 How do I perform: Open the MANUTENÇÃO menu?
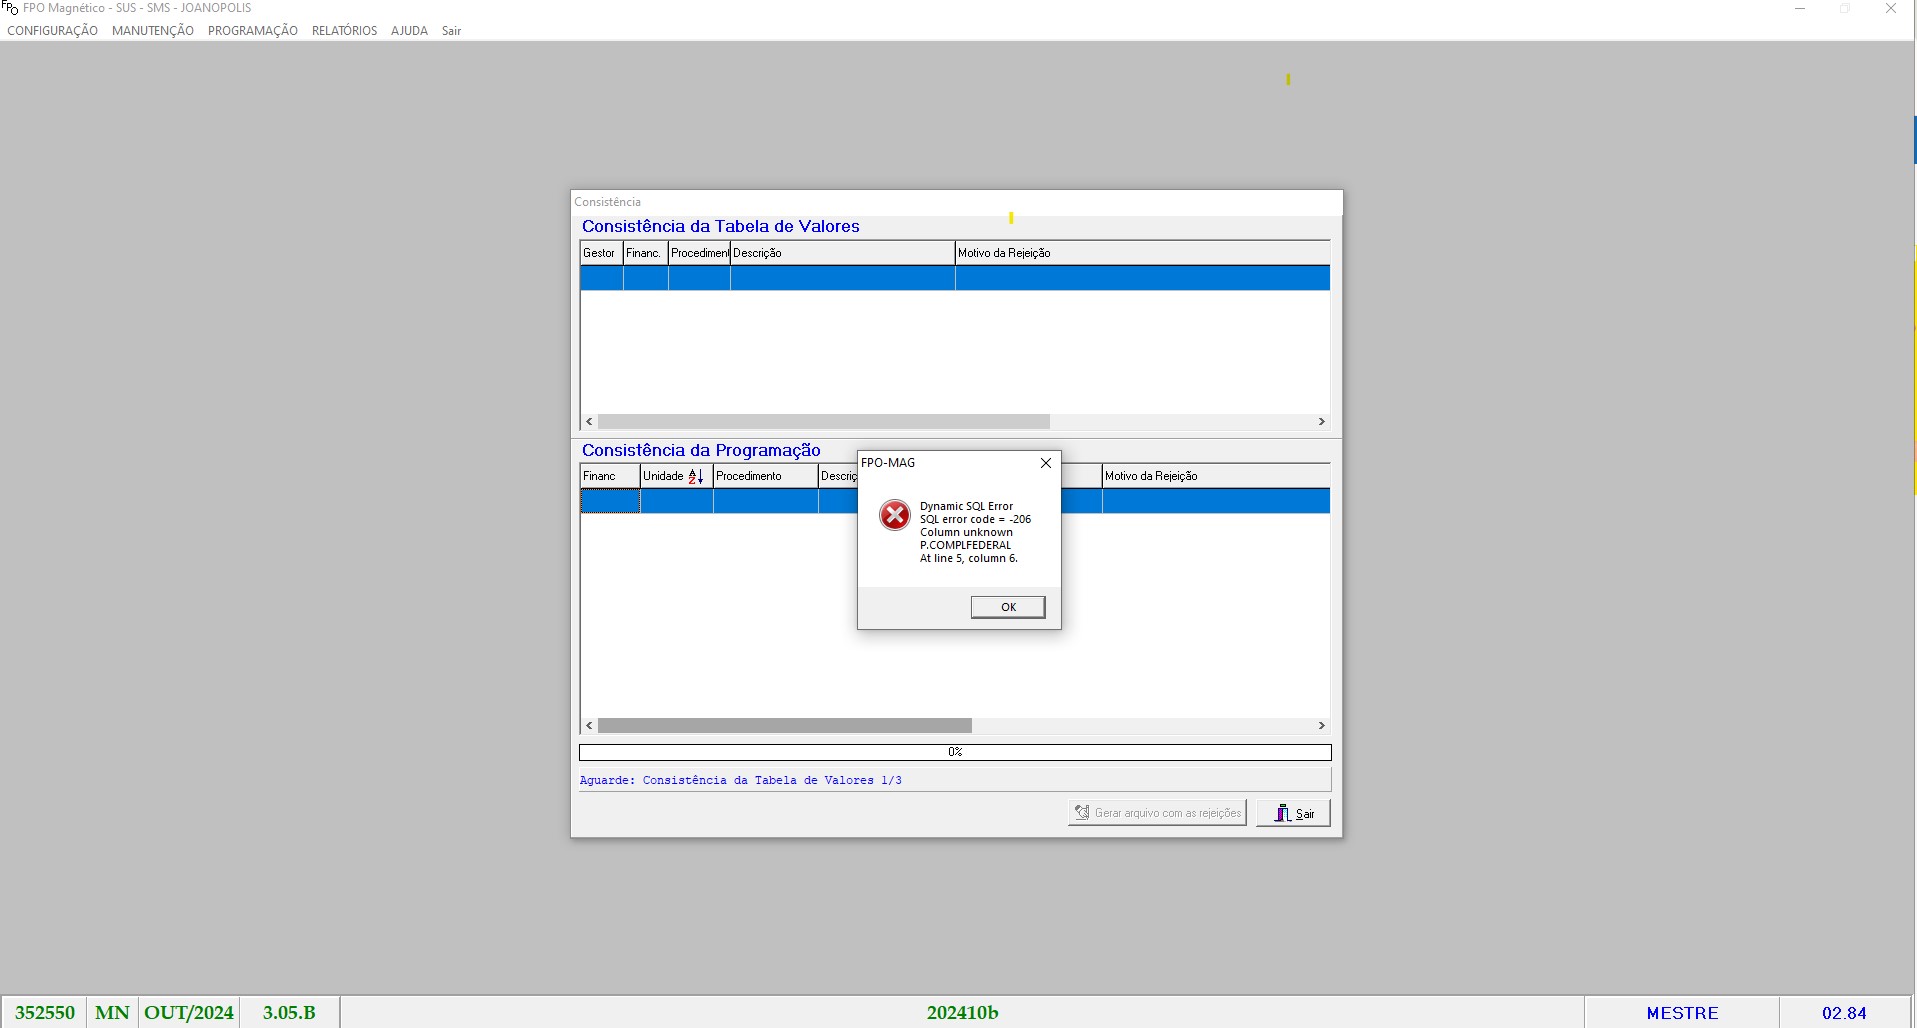(x=153, y=31)
